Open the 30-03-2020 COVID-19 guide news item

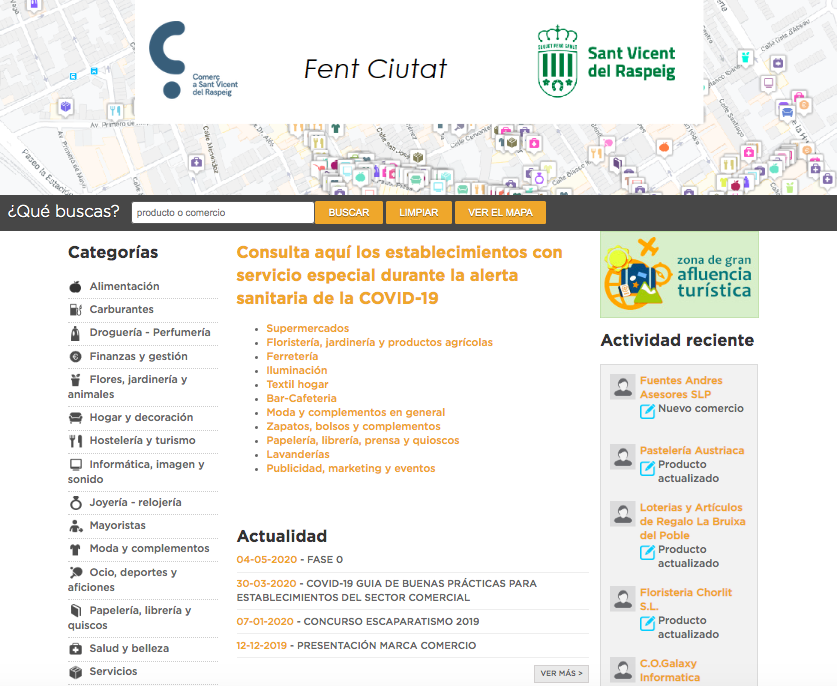click(386, 590)
